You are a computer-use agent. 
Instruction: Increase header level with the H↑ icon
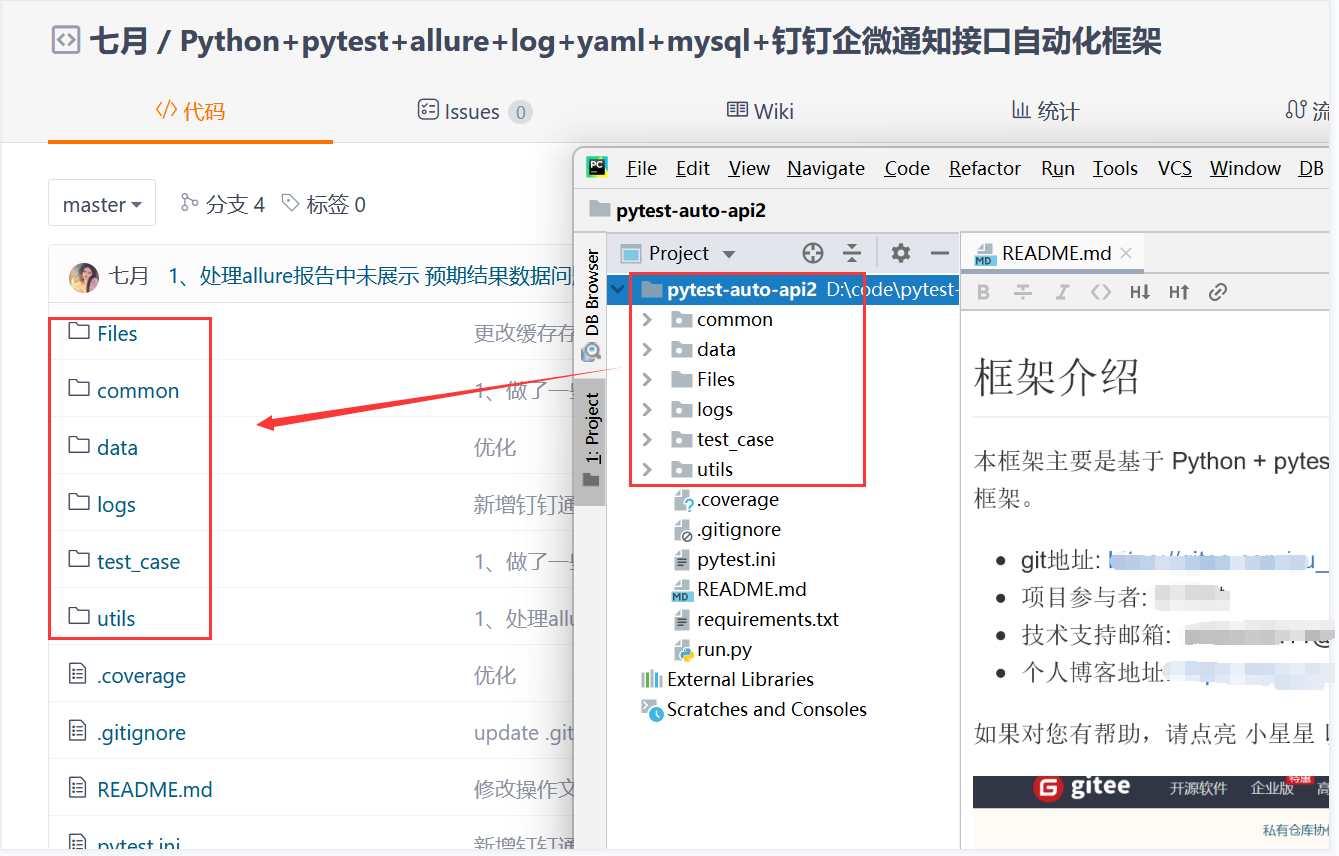[1179, 291]
